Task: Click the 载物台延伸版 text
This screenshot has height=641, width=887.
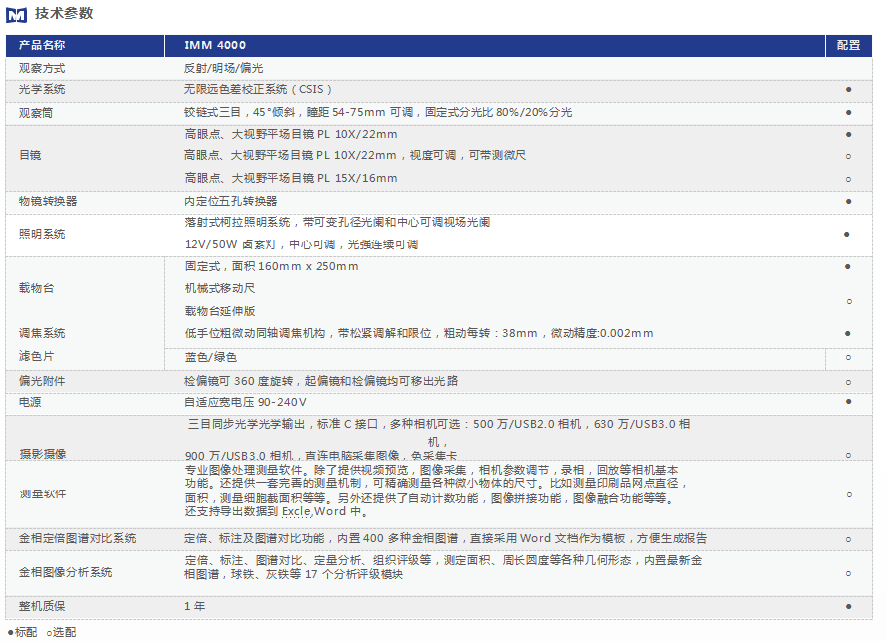Action: [220, 311]
